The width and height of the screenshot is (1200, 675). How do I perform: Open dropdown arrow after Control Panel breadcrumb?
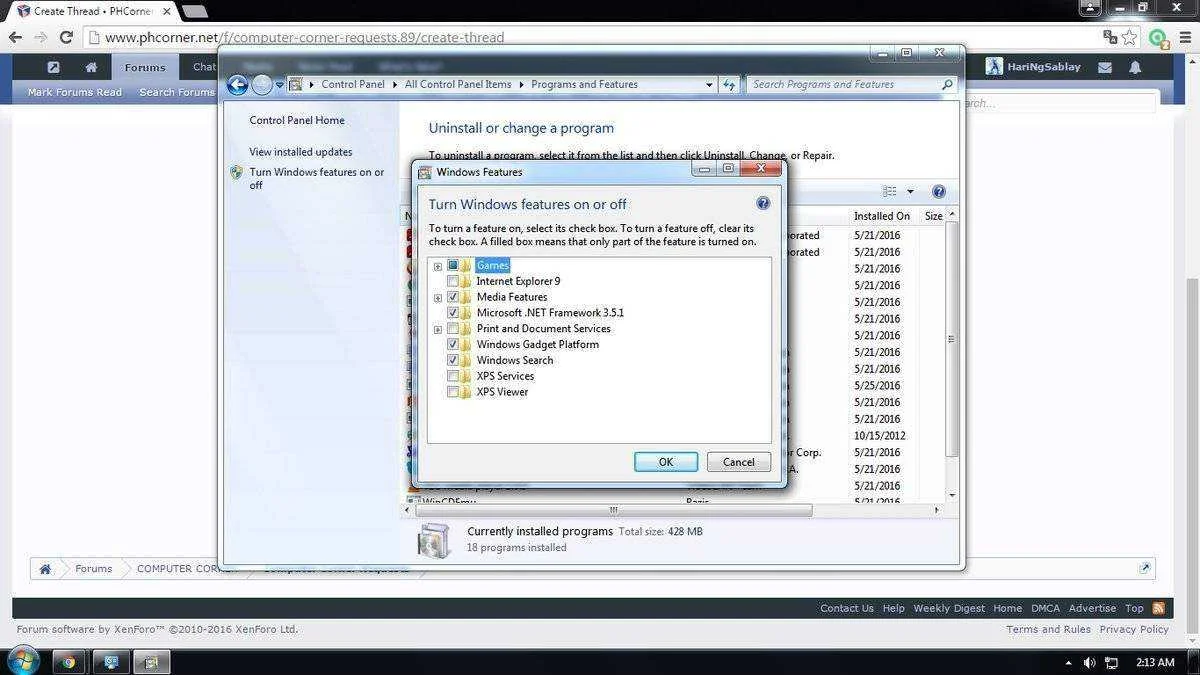coord(394,85)
